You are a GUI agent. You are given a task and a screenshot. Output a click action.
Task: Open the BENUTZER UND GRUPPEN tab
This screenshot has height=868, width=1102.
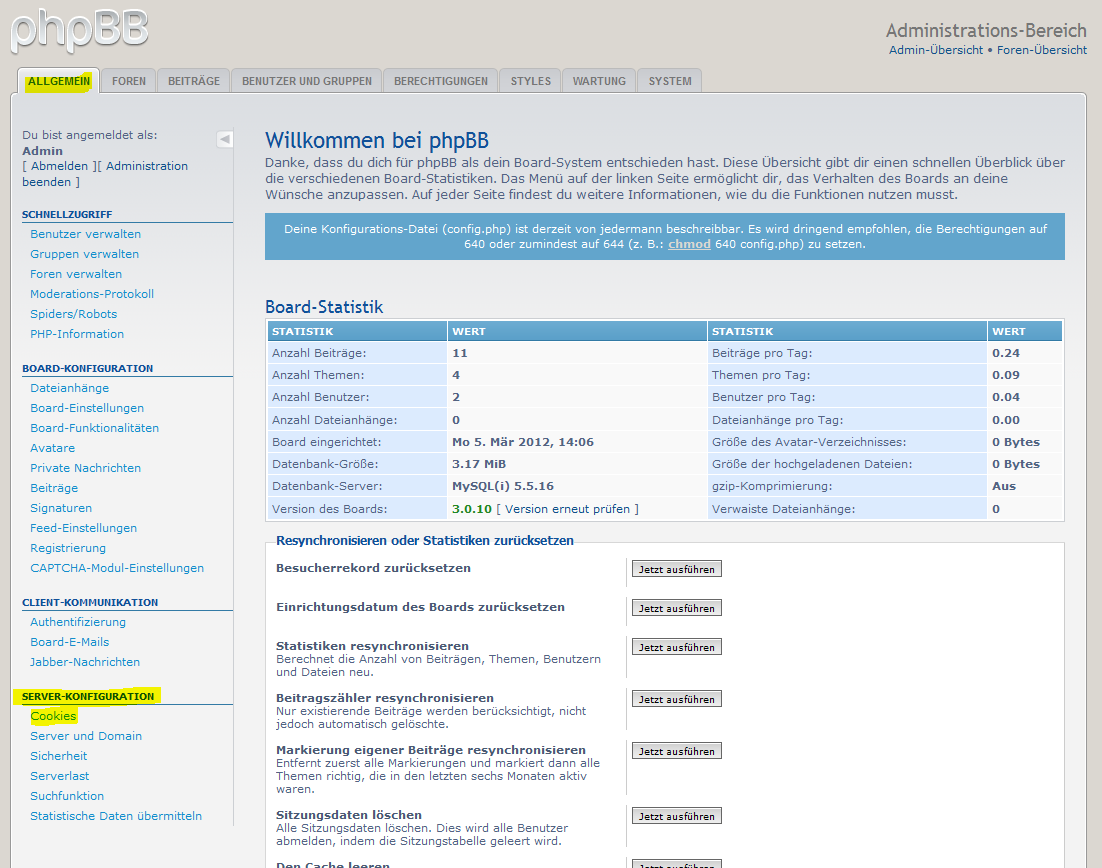click(x=306, y=81)
